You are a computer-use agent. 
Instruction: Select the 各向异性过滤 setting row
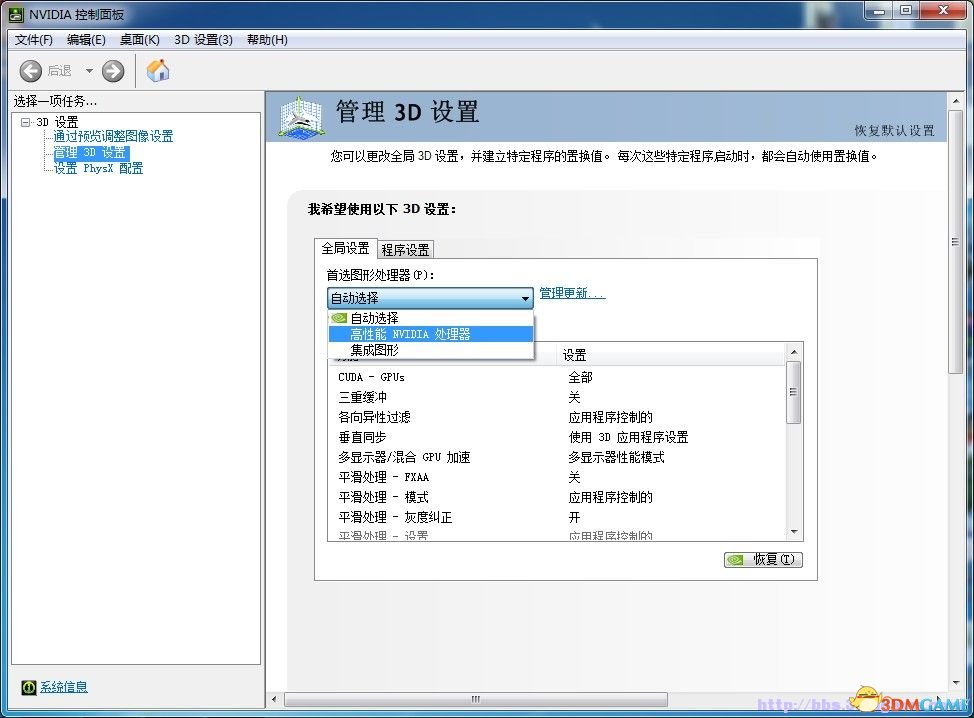click(557, 417)
